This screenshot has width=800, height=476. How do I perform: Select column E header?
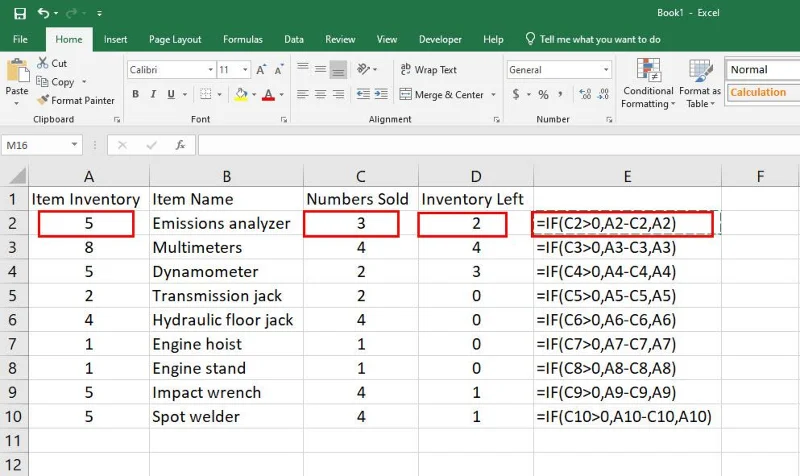(x=628, y=176)
